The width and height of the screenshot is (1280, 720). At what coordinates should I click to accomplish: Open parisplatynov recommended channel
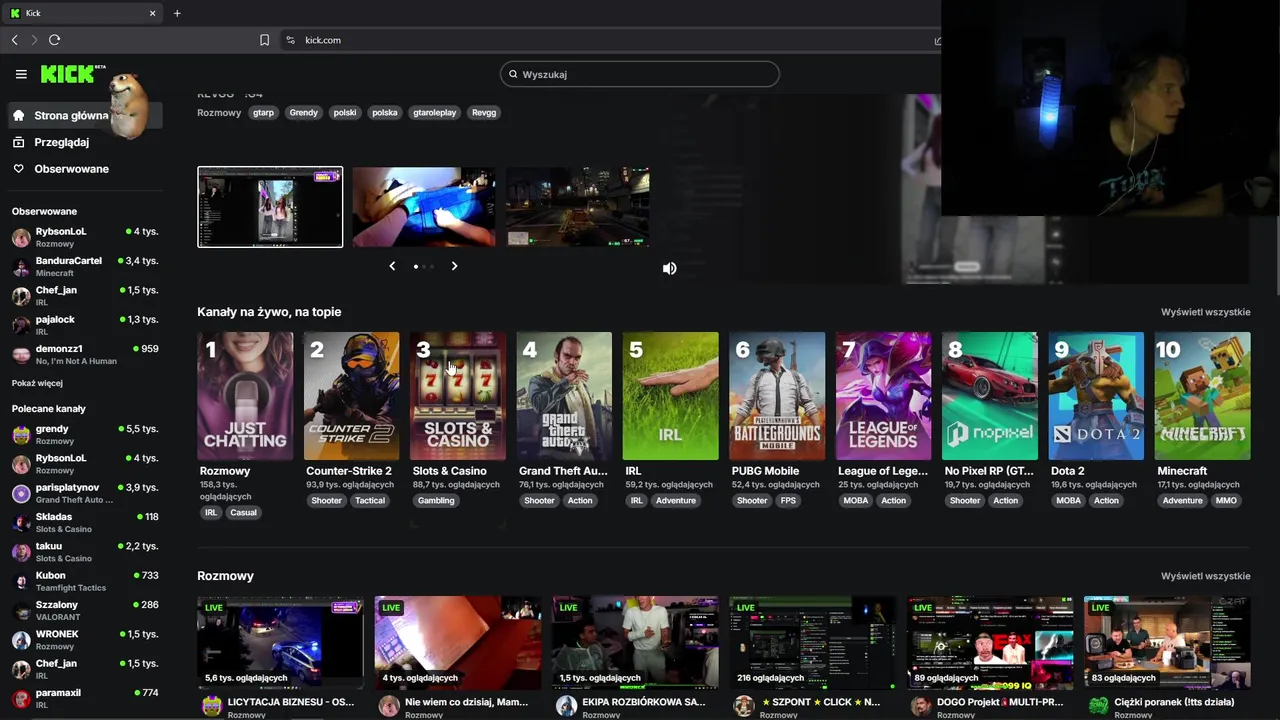pos(85,493)
